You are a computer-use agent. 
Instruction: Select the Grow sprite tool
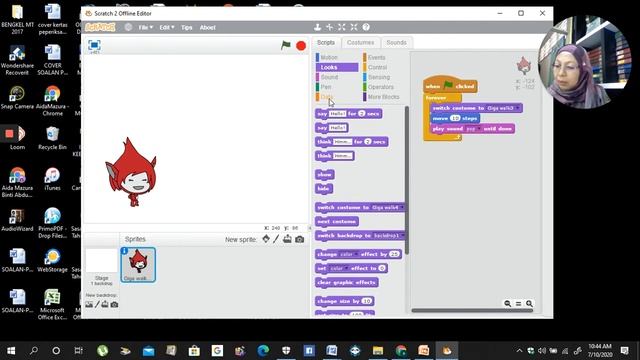click(x=342, y=27)
